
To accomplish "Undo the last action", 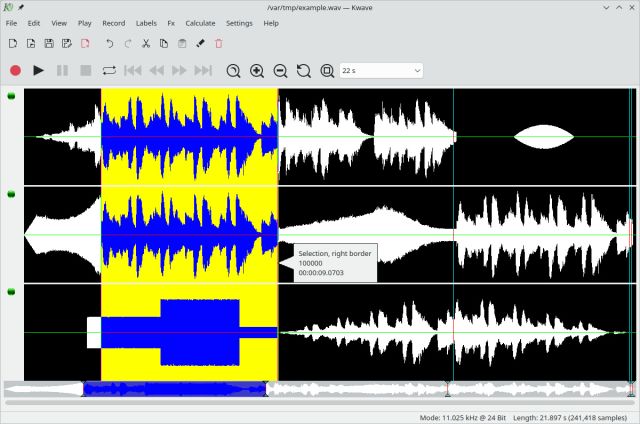I will (109, 43).
